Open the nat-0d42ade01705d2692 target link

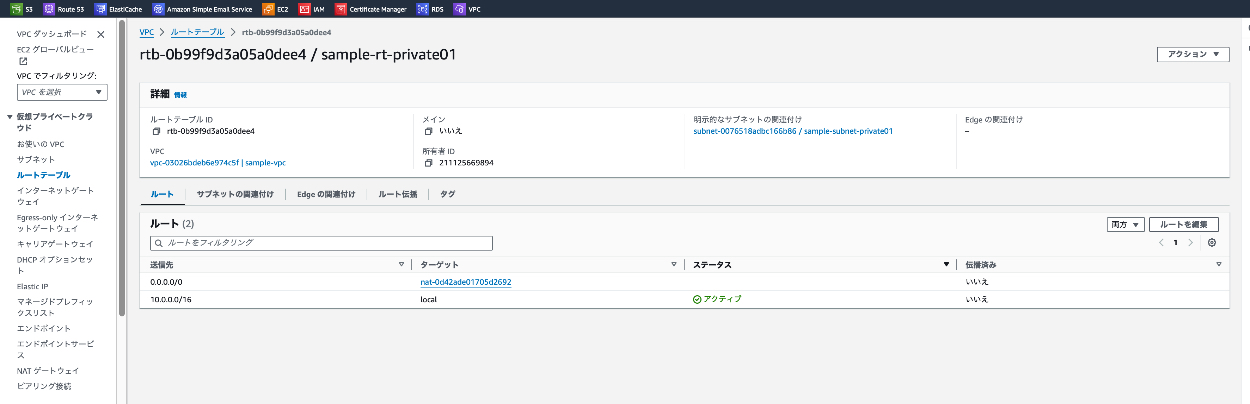click(x=465, y=282)
